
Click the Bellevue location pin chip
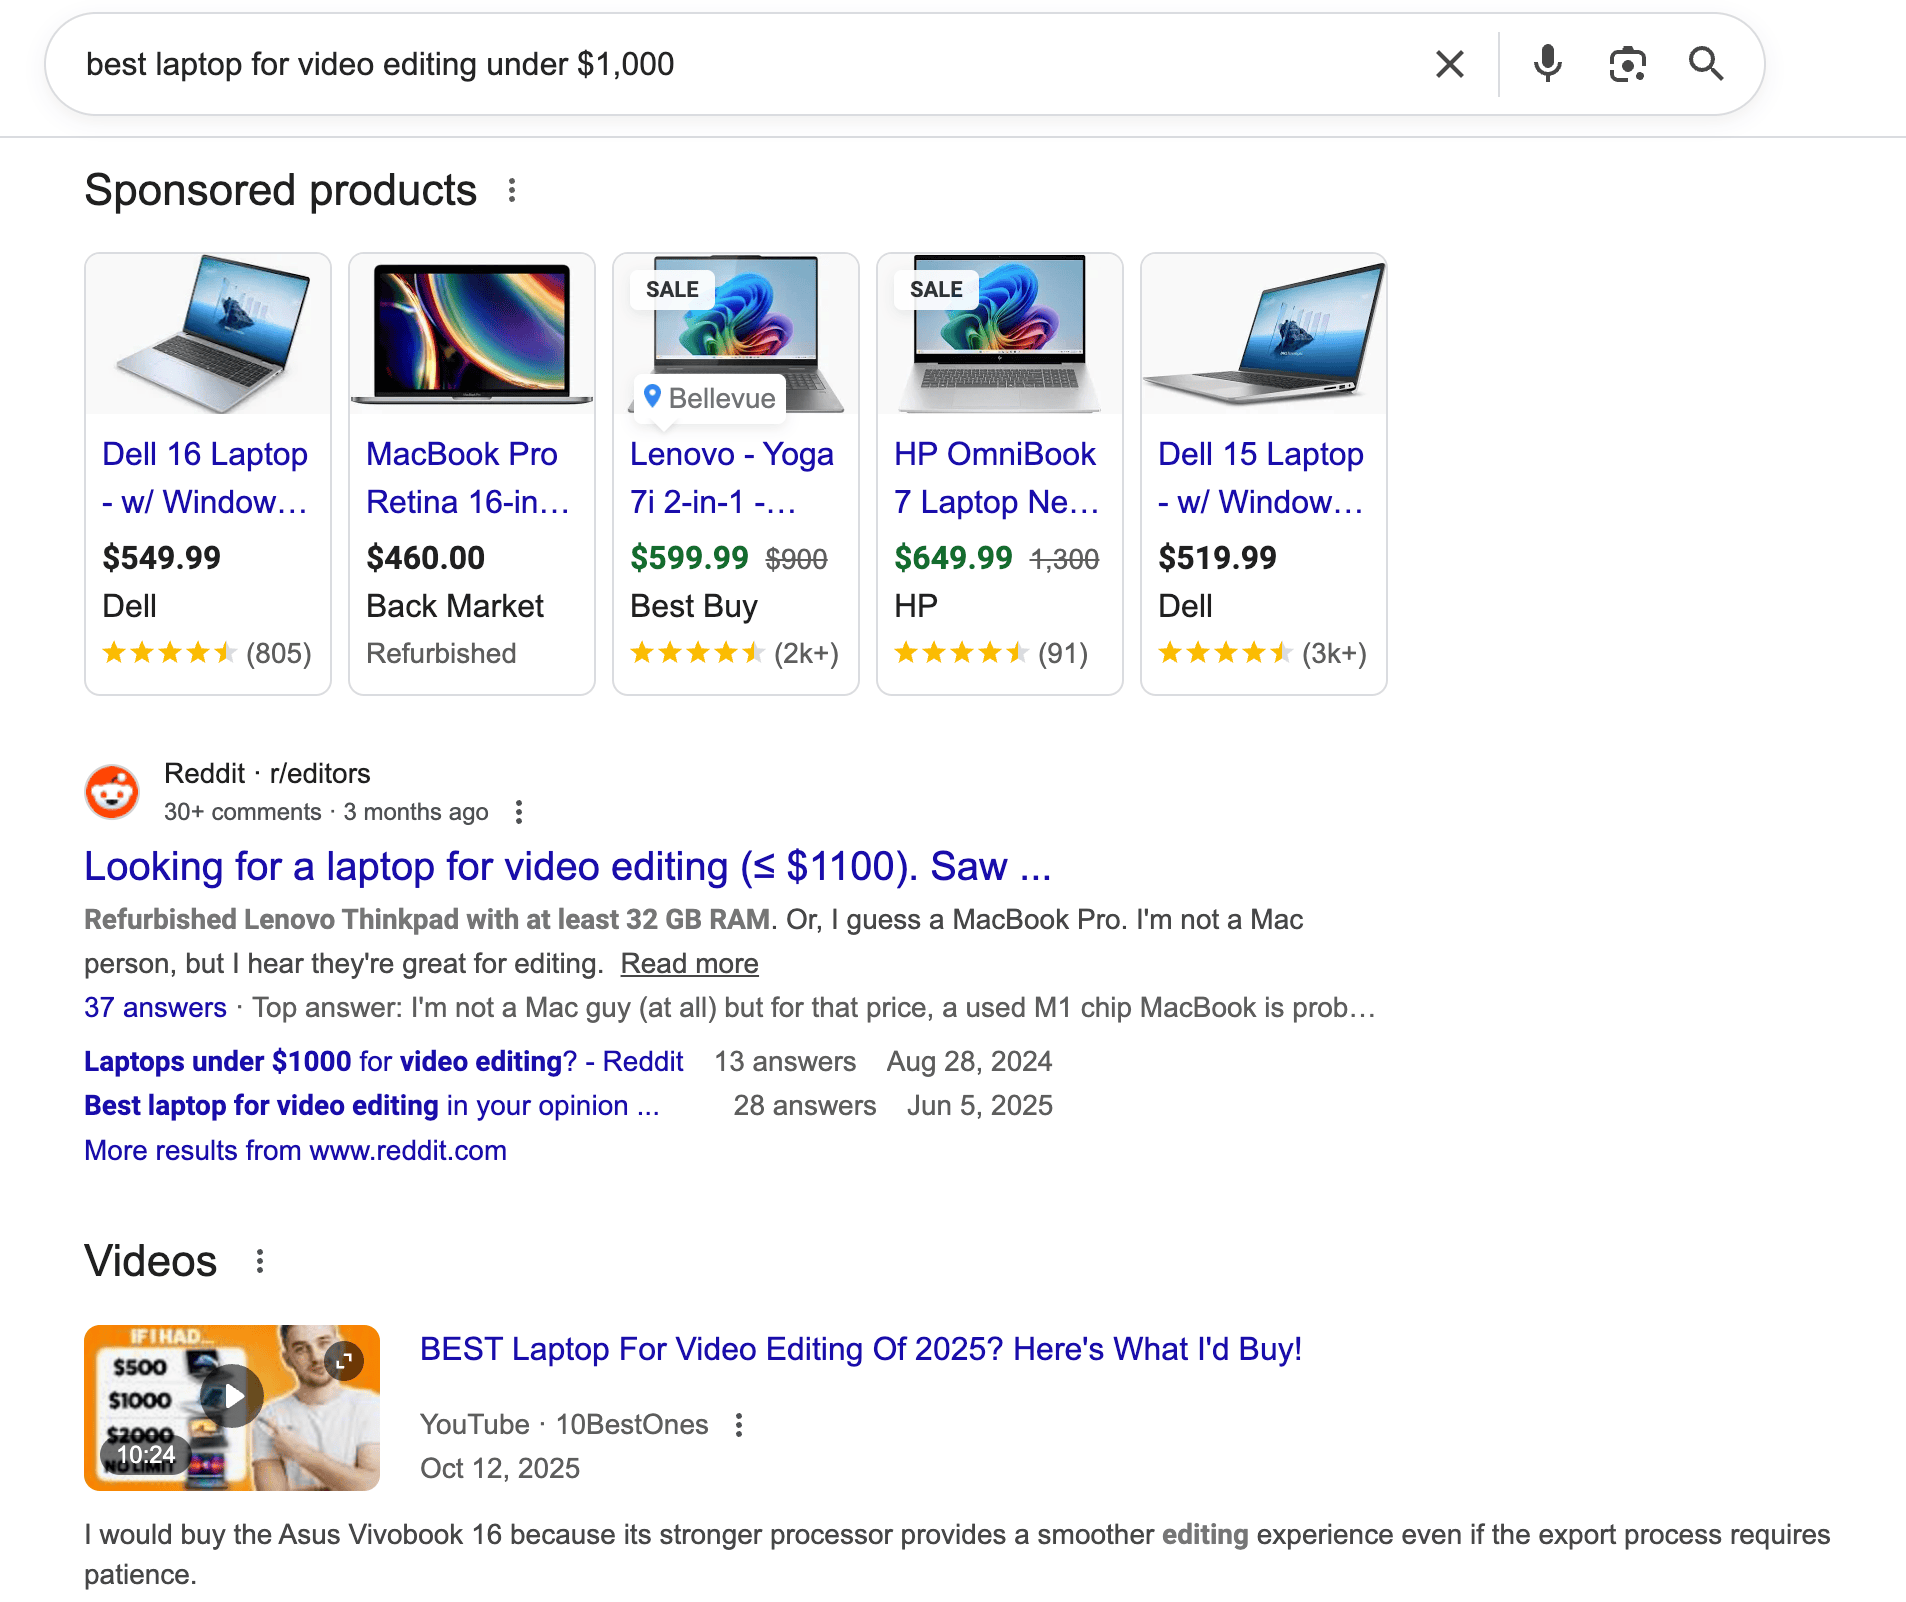(708, 397)
